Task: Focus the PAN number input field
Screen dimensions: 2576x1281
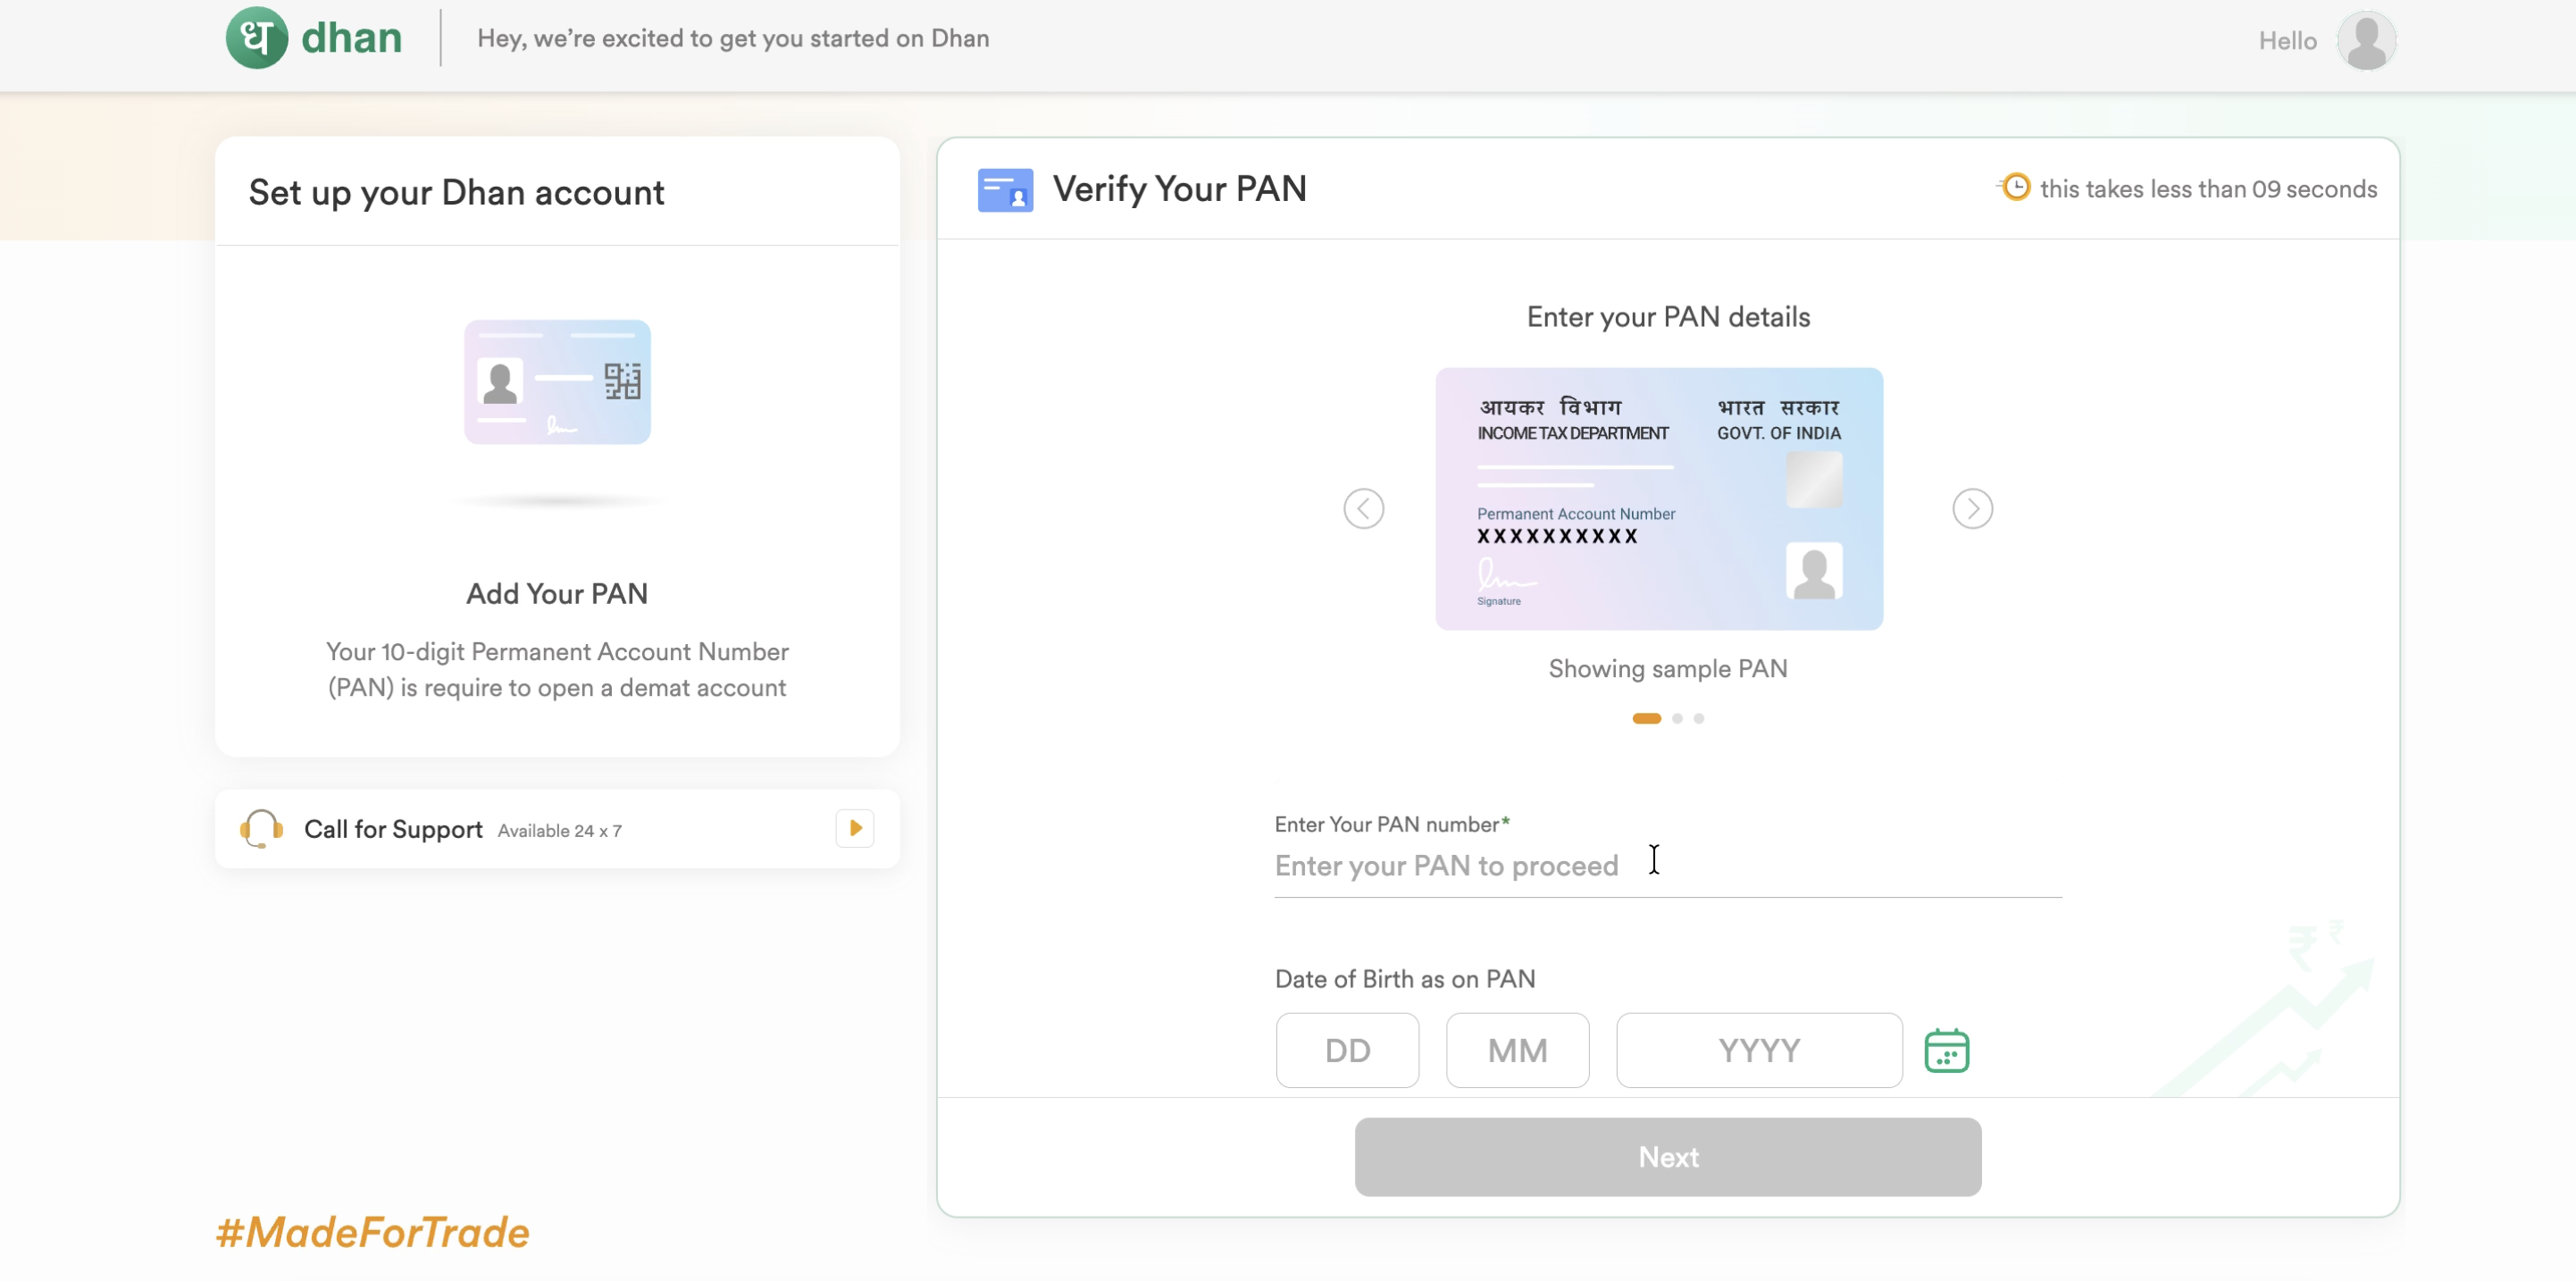Action: click(1667, 866)
